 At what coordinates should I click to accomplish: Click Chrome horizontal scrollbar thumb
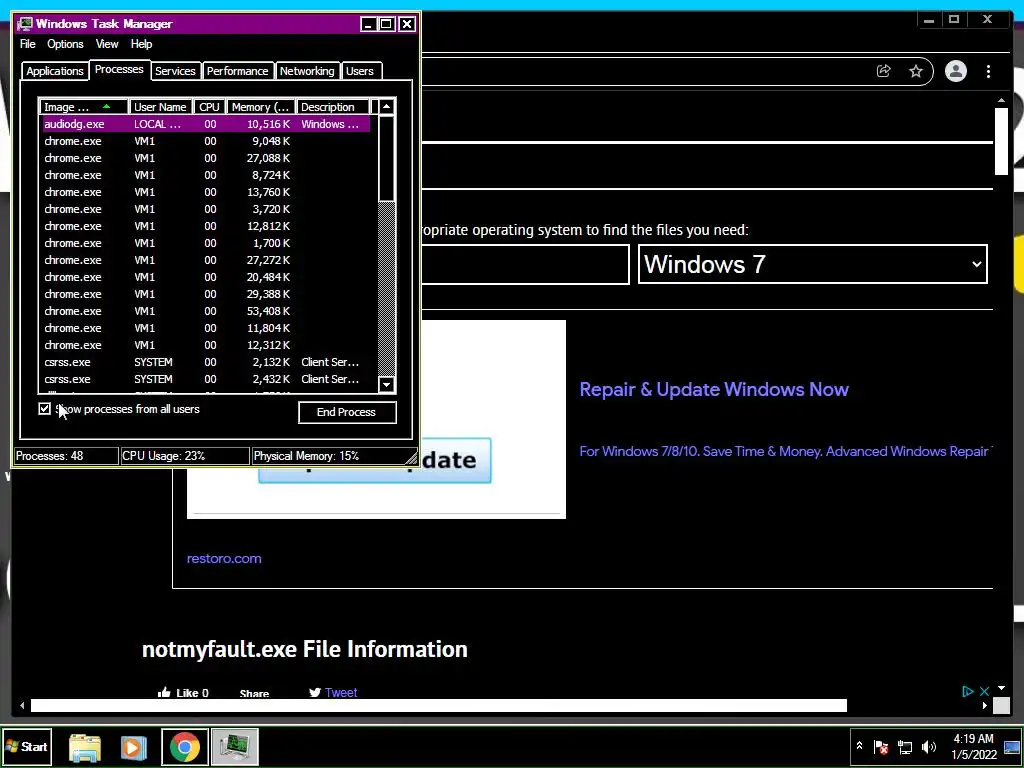coord(439,705)
